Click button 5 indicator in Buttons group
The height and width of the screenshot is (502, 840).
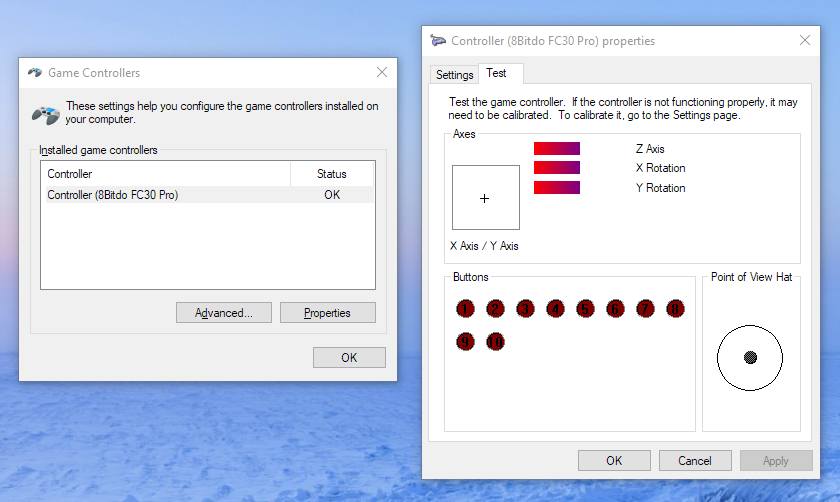coord(585,309)
